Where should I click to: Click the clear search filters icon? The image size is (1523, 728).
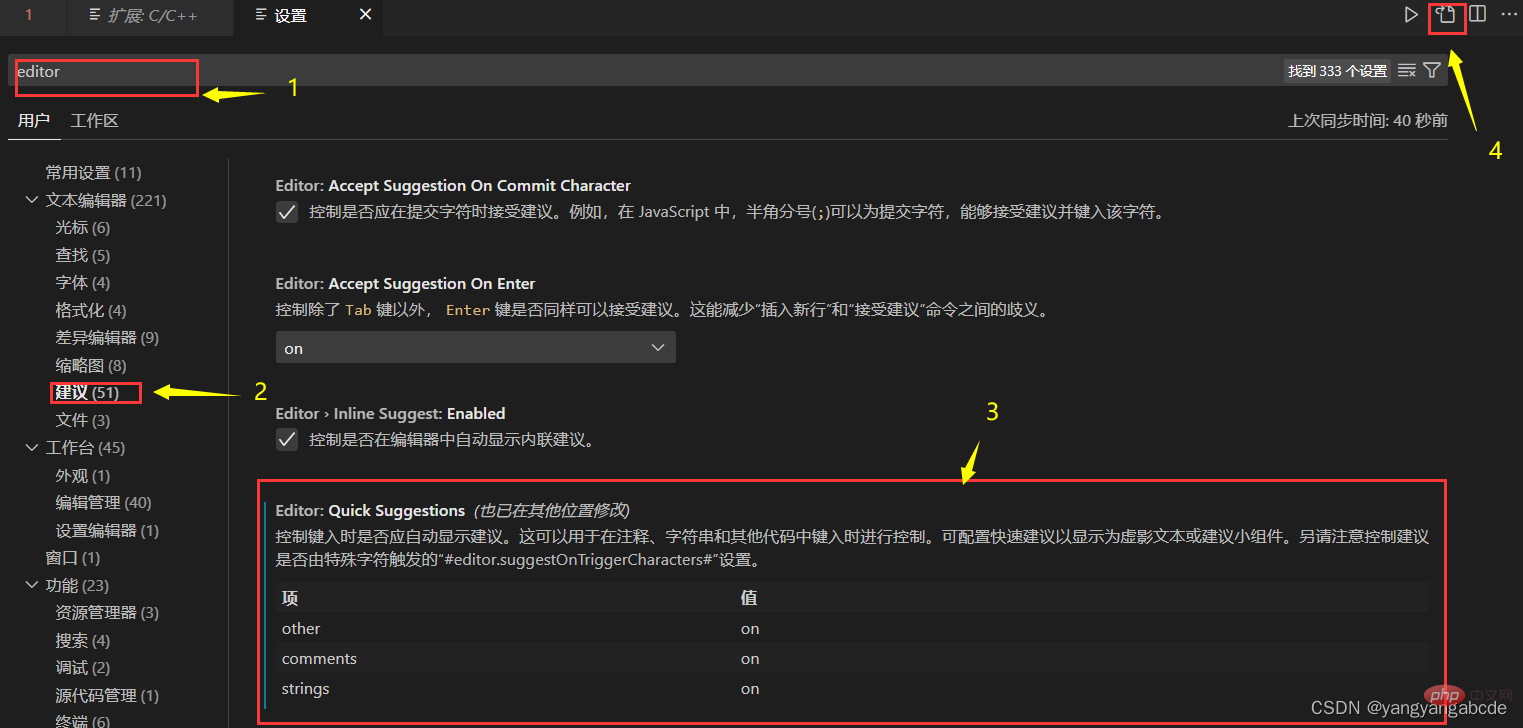1408,70
